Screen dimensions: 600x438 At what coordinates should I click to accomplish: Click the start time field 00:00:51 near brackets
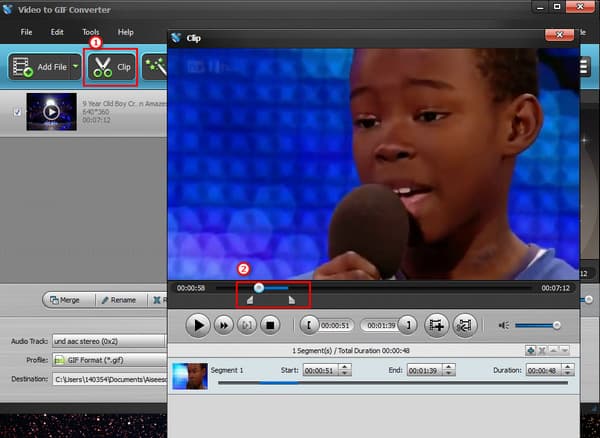click(335, 326)
